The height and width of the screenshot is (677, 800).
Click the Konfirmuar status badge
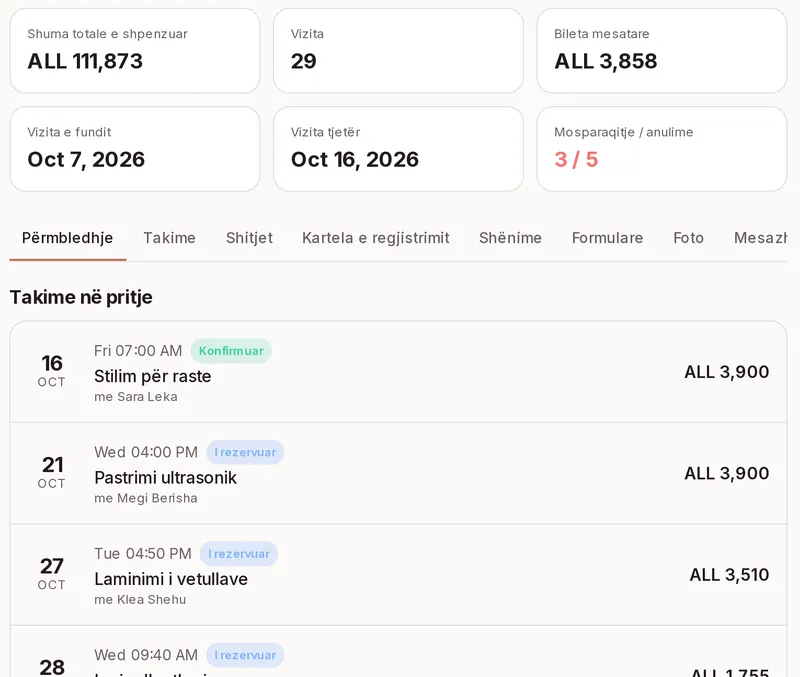tap(231, 351)
